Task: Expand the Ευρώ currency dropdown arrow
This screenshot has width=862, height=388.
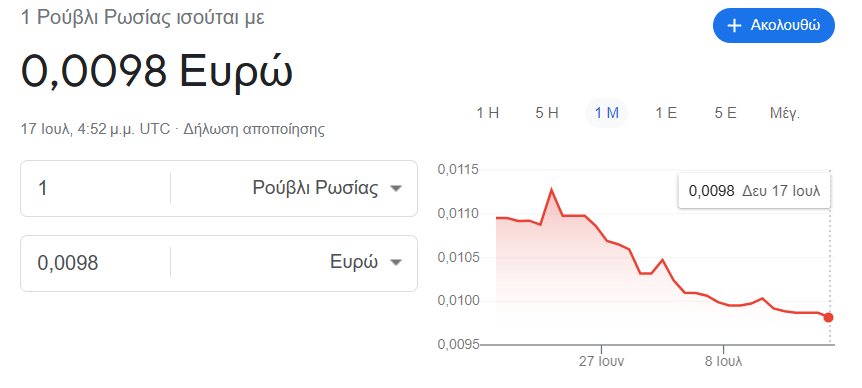Action: click(x=396, y=263)
